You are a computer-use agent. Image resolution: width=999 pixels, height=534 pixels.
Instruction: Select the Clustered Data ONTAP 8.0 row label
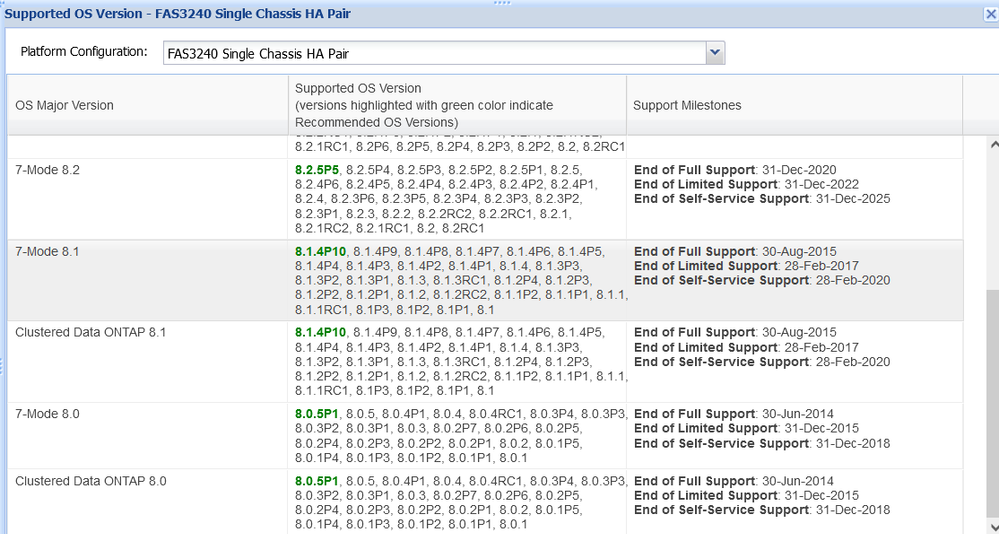90,481
